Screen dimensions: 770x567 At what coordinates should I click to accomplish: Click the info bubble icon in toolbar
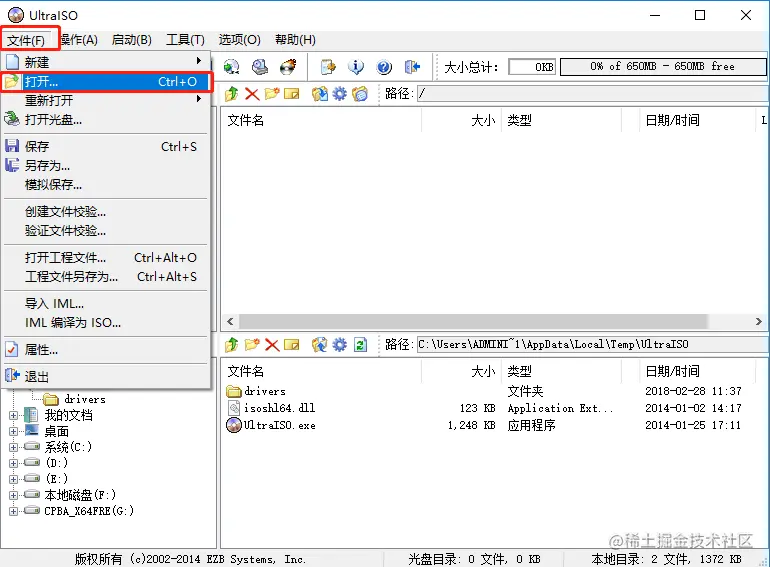click(x=356, y=66)
